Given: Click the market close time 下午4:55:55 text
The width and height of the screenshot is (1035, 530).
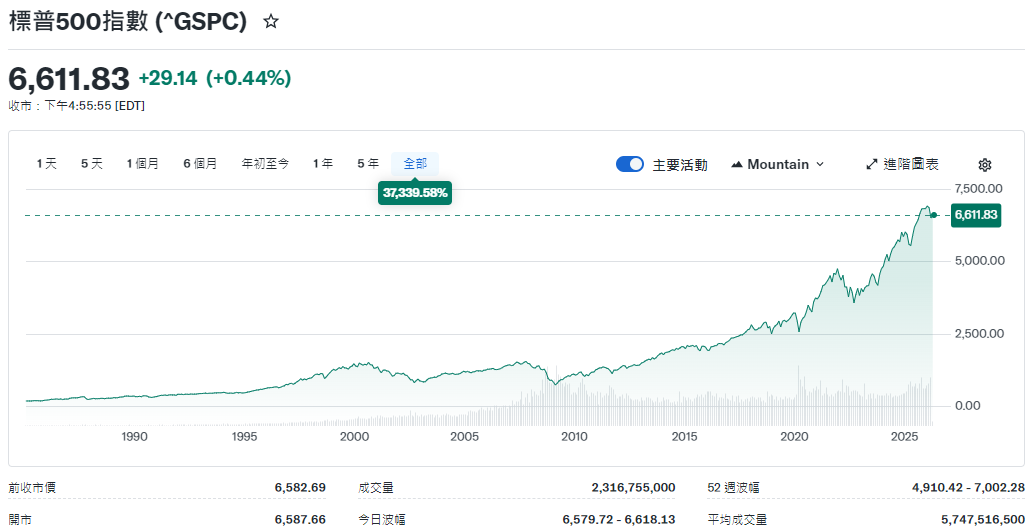Looking at the screenshot, I should pos(77,106).
